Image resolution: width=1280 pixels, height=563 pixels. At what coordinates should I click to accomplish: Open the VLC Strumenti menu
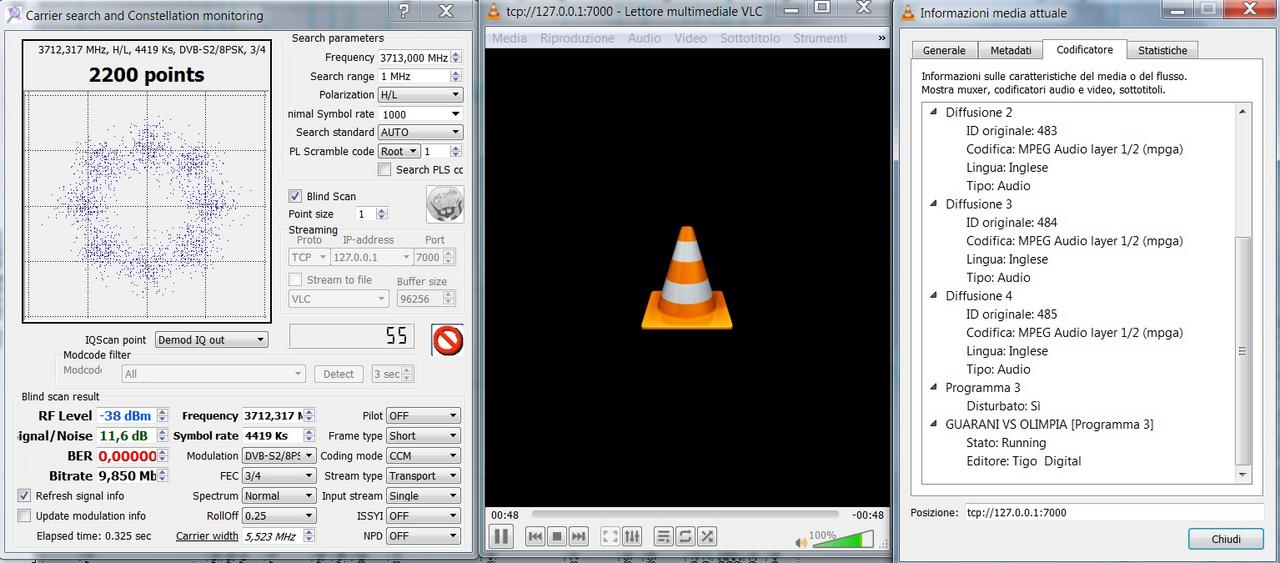[820, 38]
